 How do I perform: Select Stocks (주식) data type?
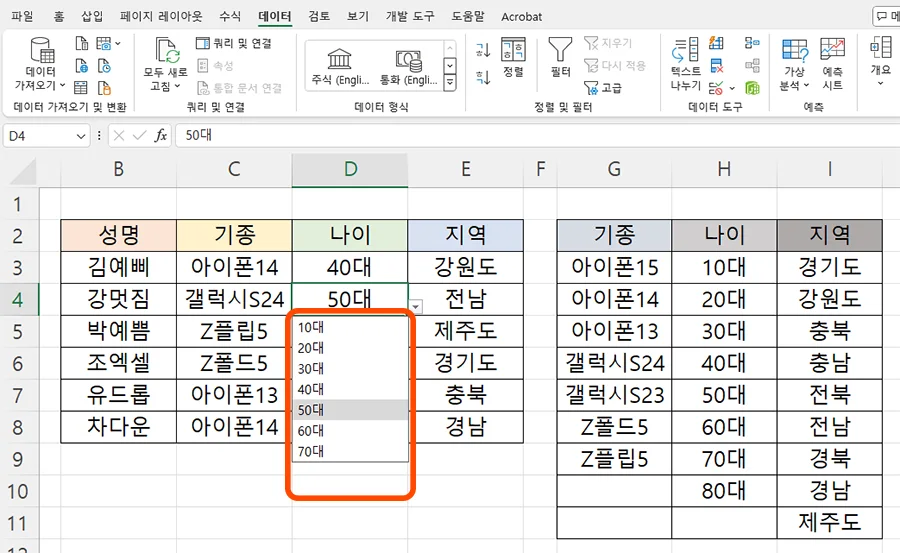(340, 66)
